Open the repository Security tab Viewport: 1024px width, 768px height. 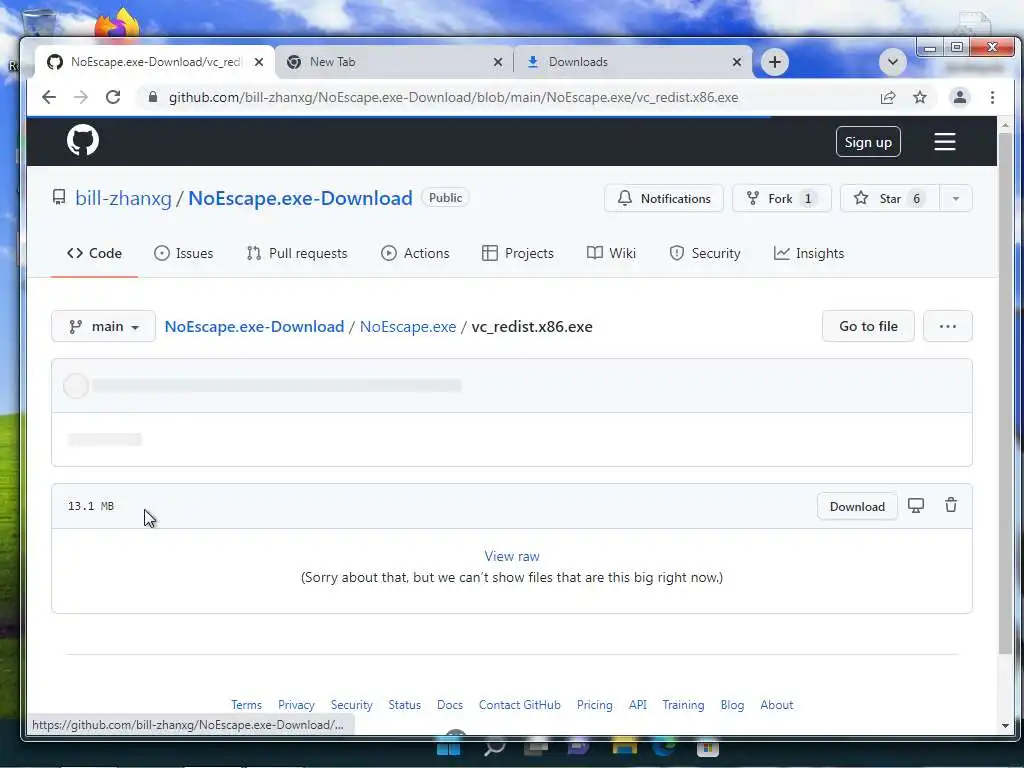[x=705, y=253]
